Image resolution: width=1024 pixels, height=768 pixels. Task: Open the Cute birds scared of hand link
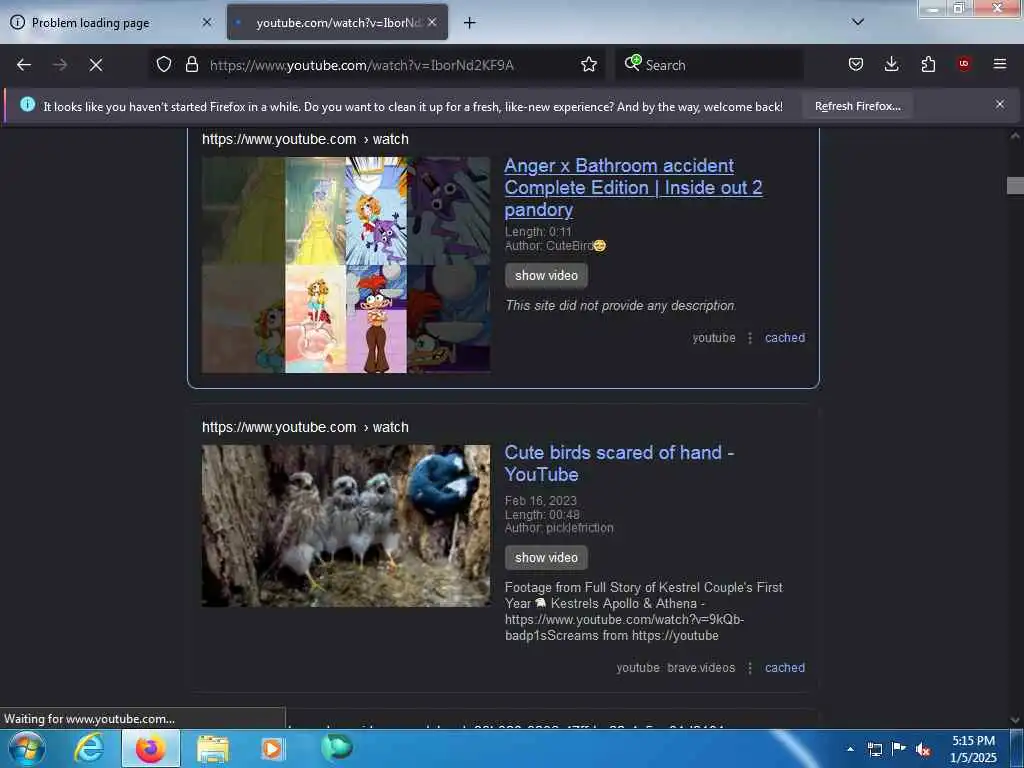[x=619, y=463]
